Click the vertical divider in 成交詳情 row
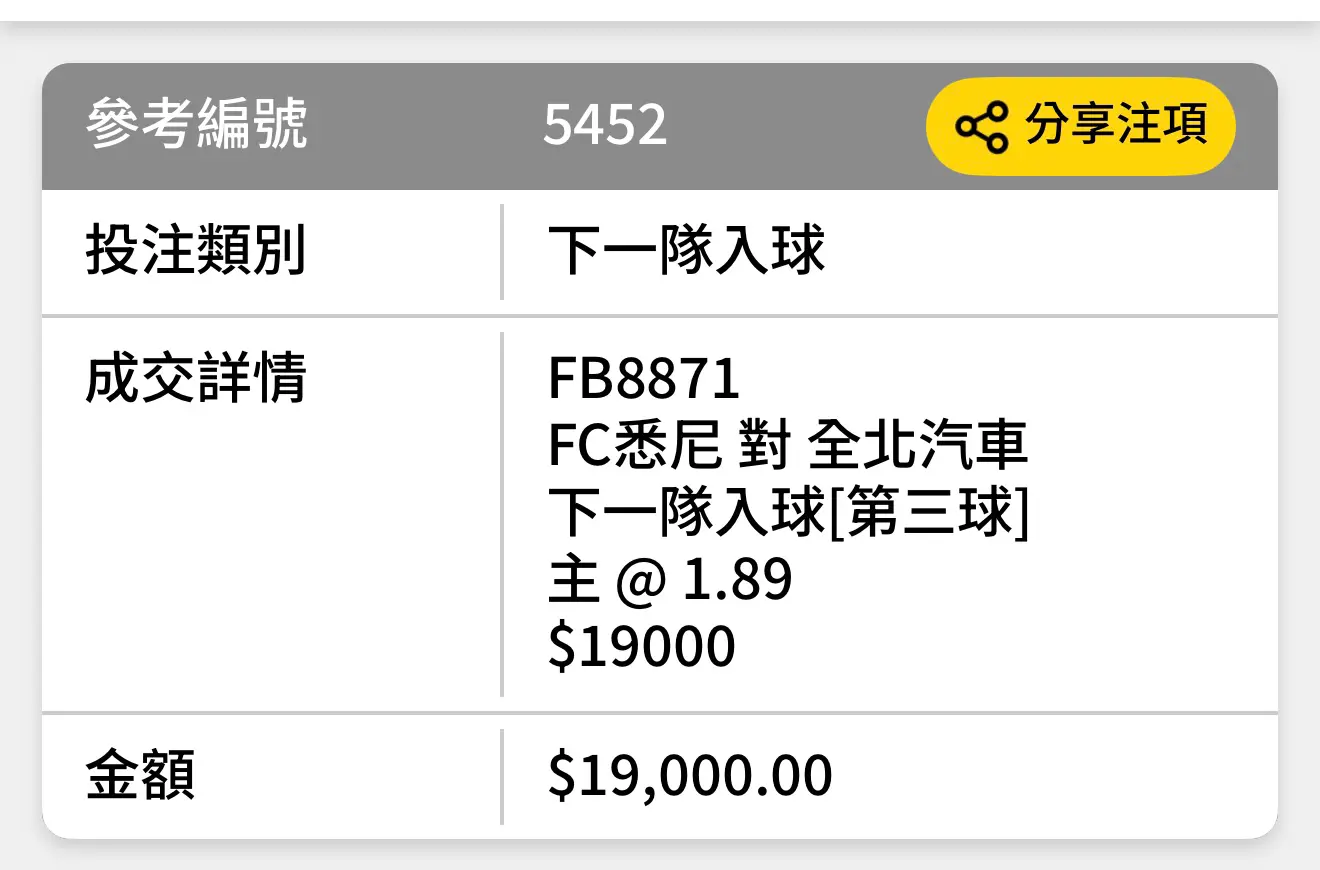The image size is (1320, 870). (x=501, y=514)
